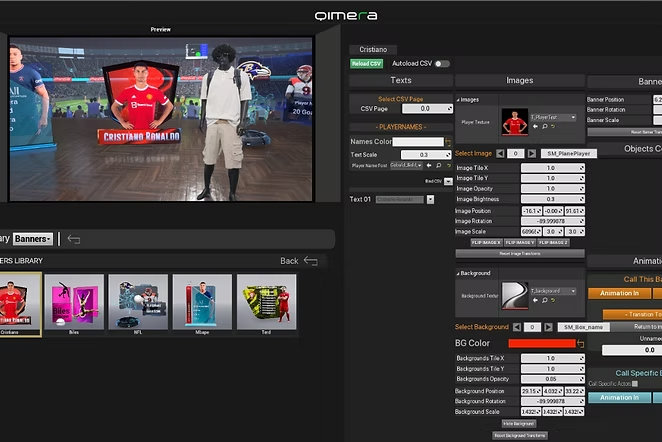The width and height of the screenshot is (662, 442).
Task: Click the arrow icon under the Background Texture dropdown
Action: [x=535, y=300]
